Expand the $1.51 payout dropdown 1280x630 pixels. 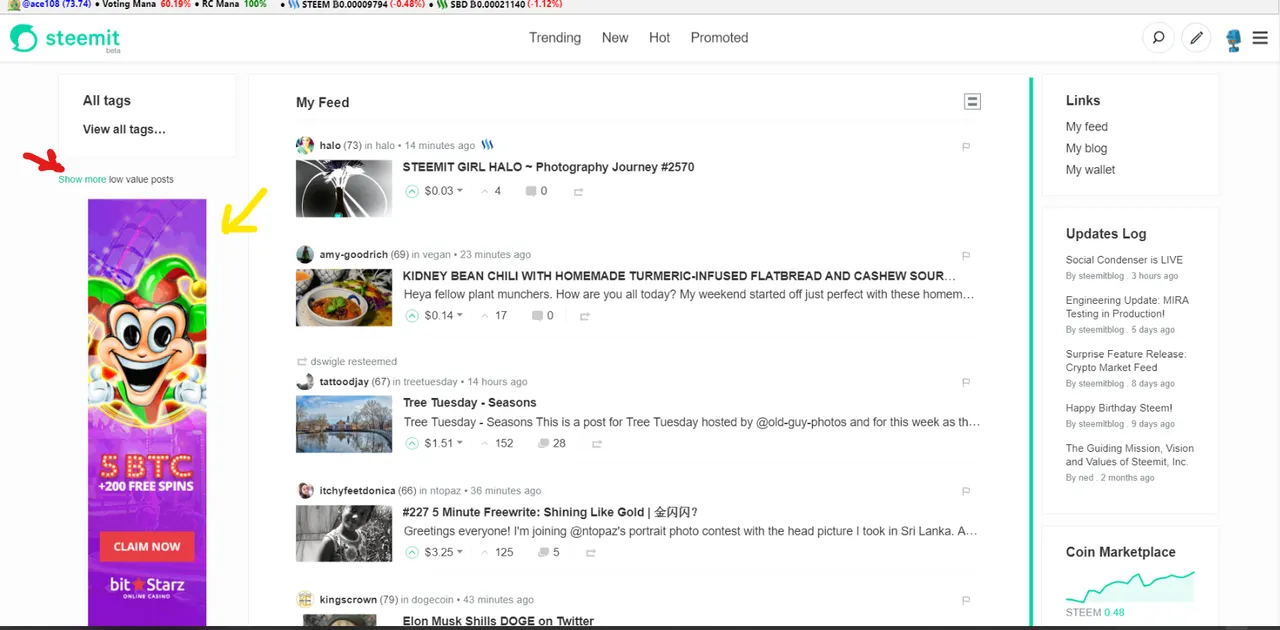[x=444, y=443]
